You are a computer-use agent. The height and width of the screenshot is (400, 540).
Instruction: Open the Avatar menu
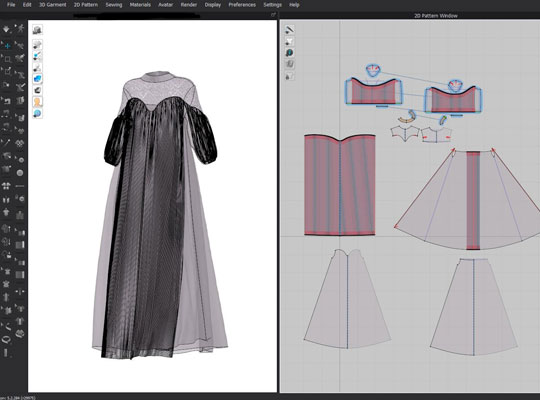tap(165, 5)
